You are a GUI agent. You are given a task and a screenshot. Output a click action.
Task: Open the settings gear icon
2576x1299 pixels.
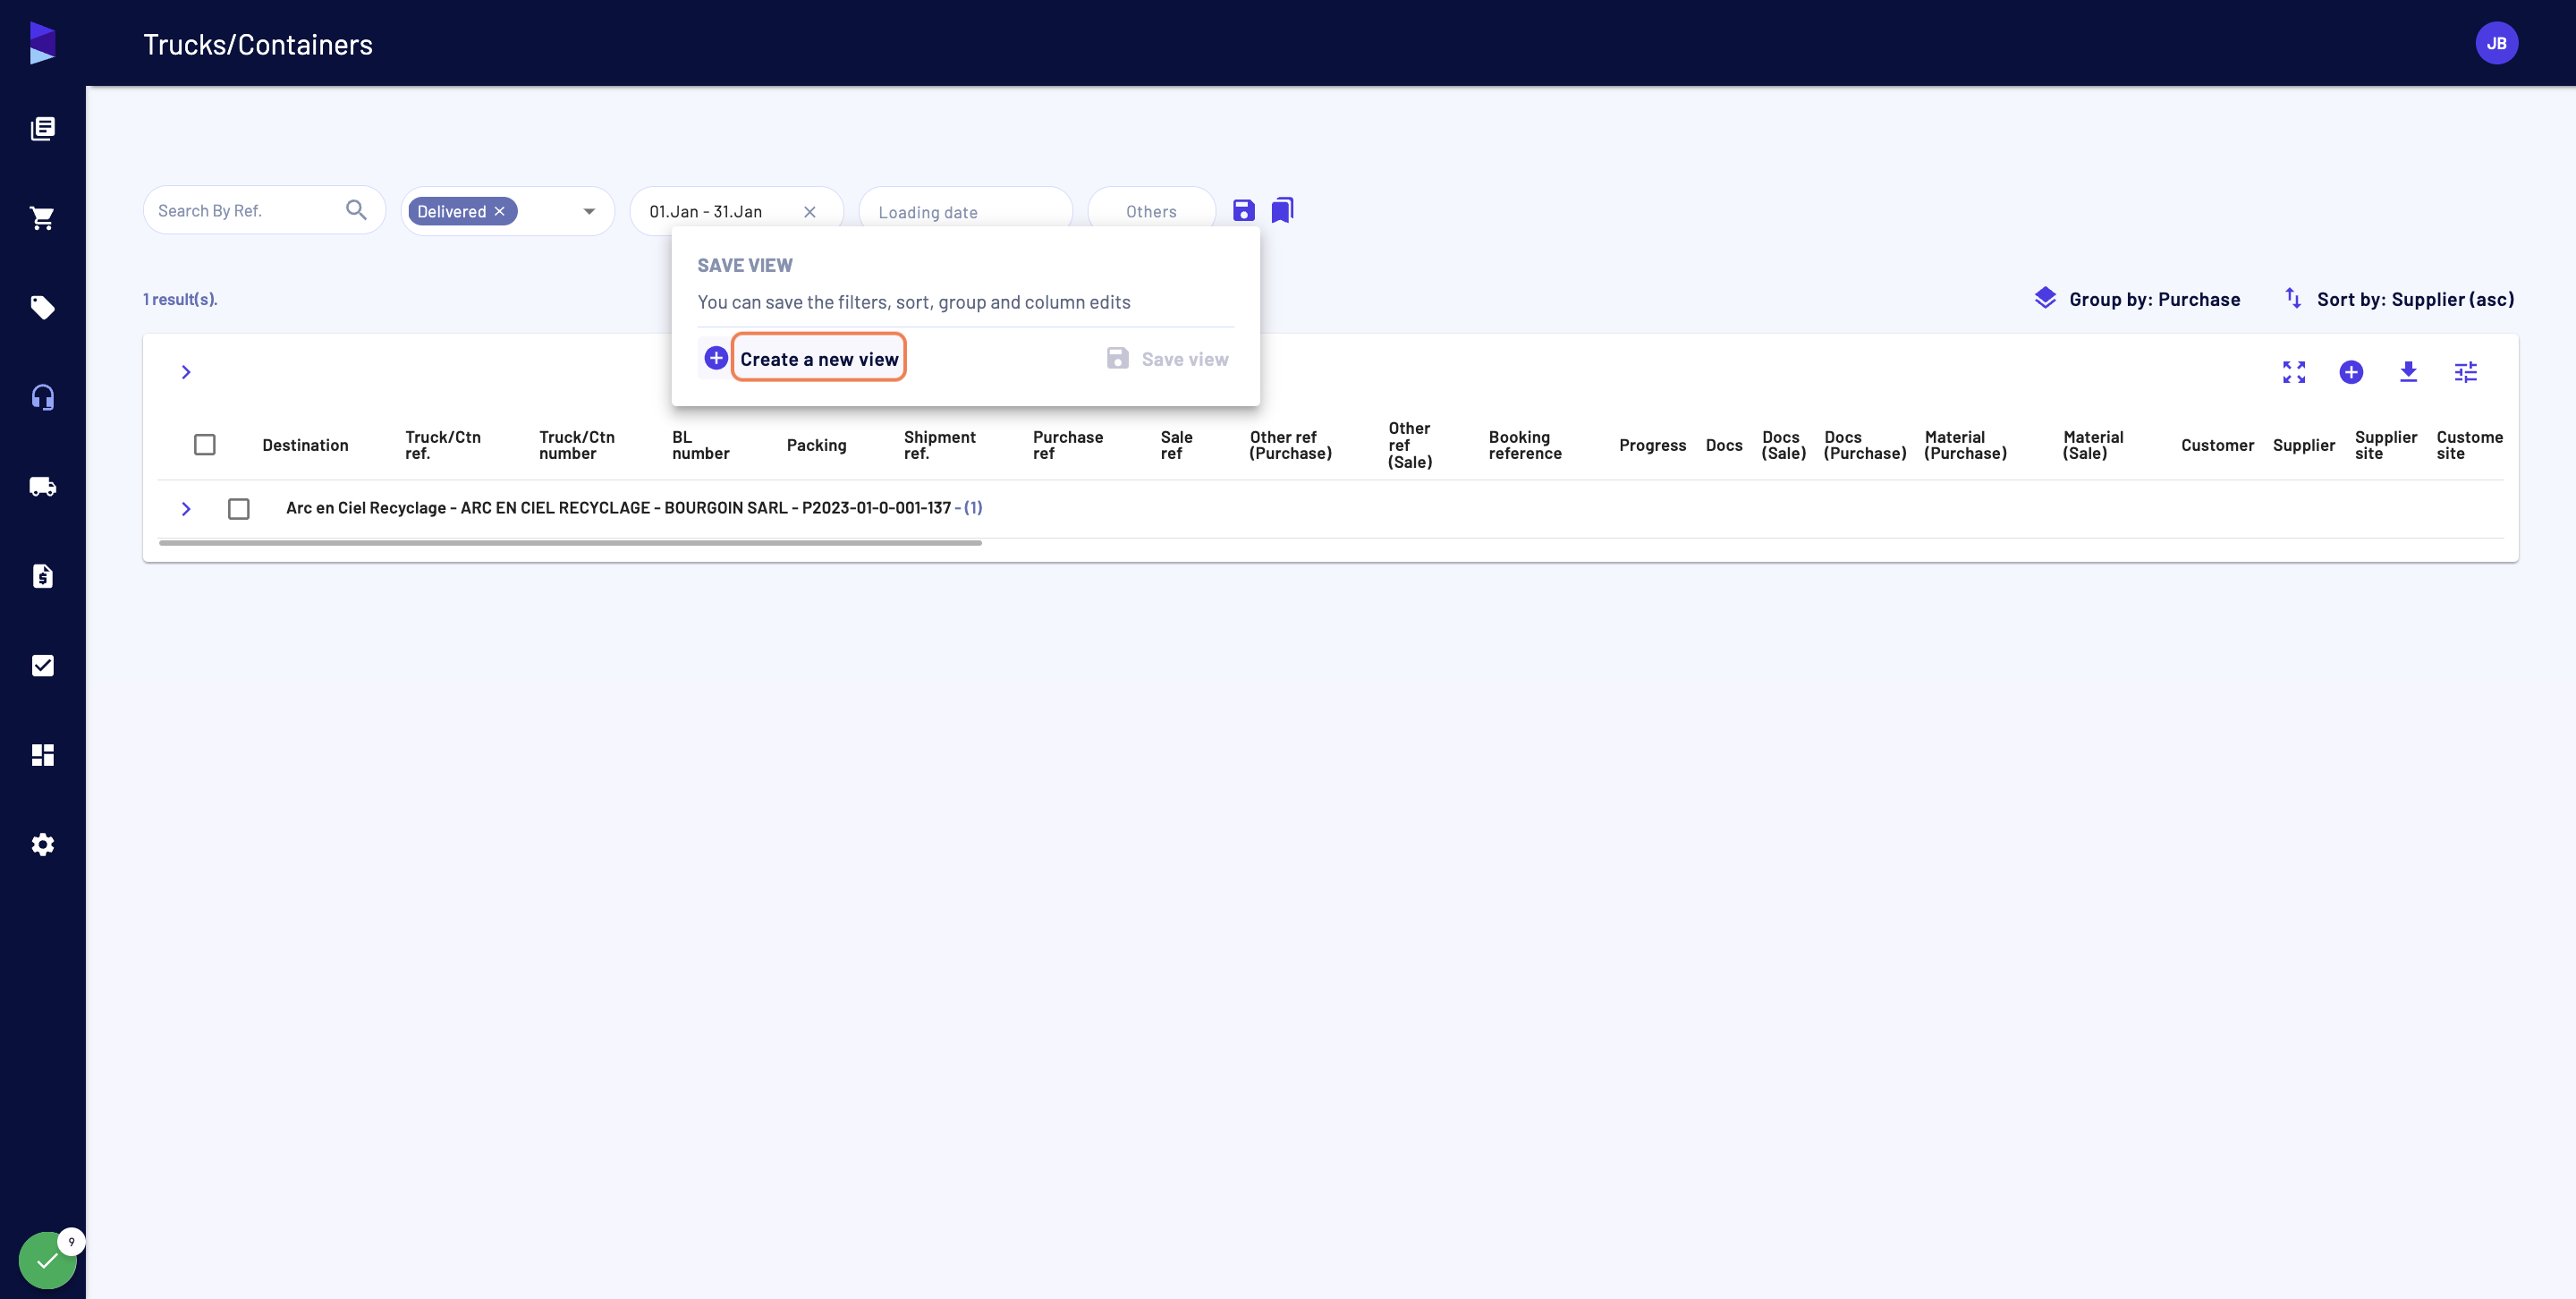pos(42,844)
